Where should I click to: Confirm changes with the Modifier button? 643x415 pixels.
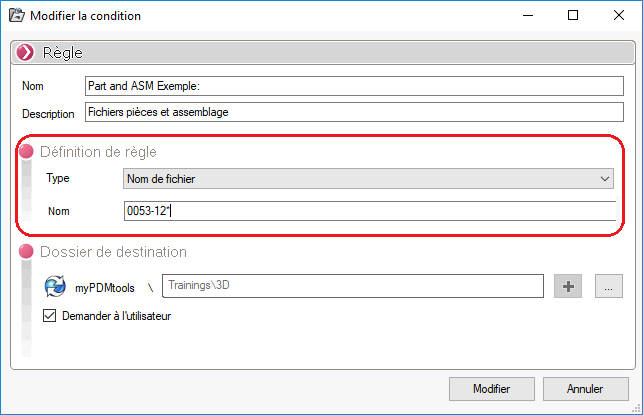point(492,389)
